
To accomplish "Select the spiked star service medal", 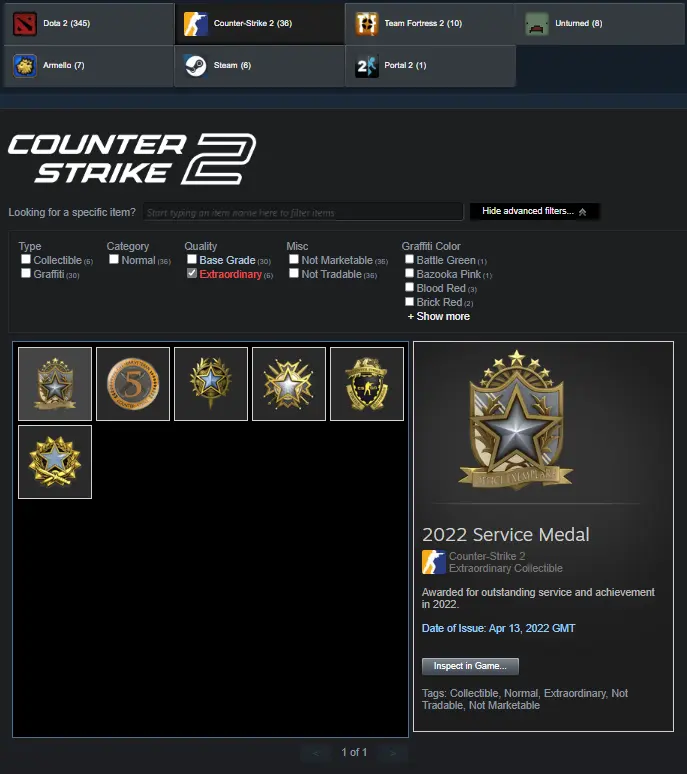I will (289, 384).
